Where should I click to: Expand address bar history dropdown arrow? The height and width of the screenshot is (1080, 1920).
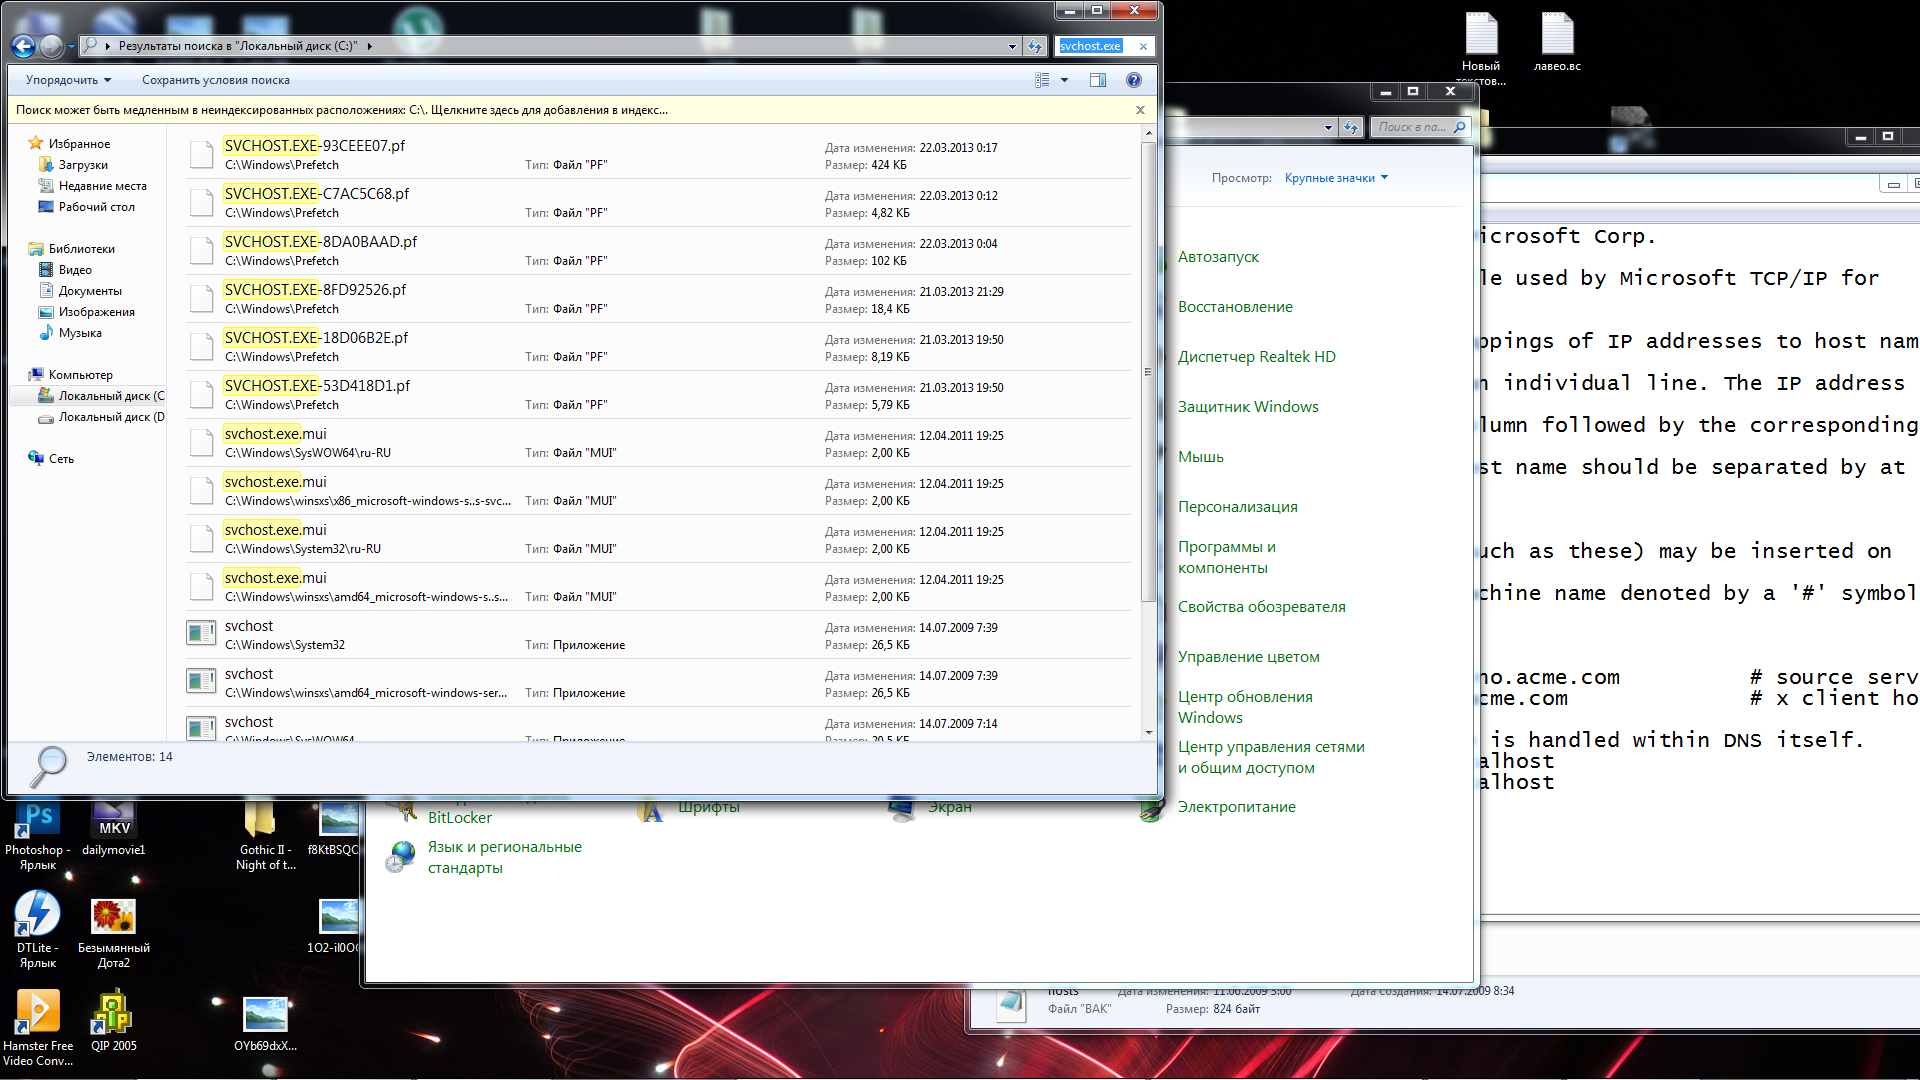point(1012,46)
